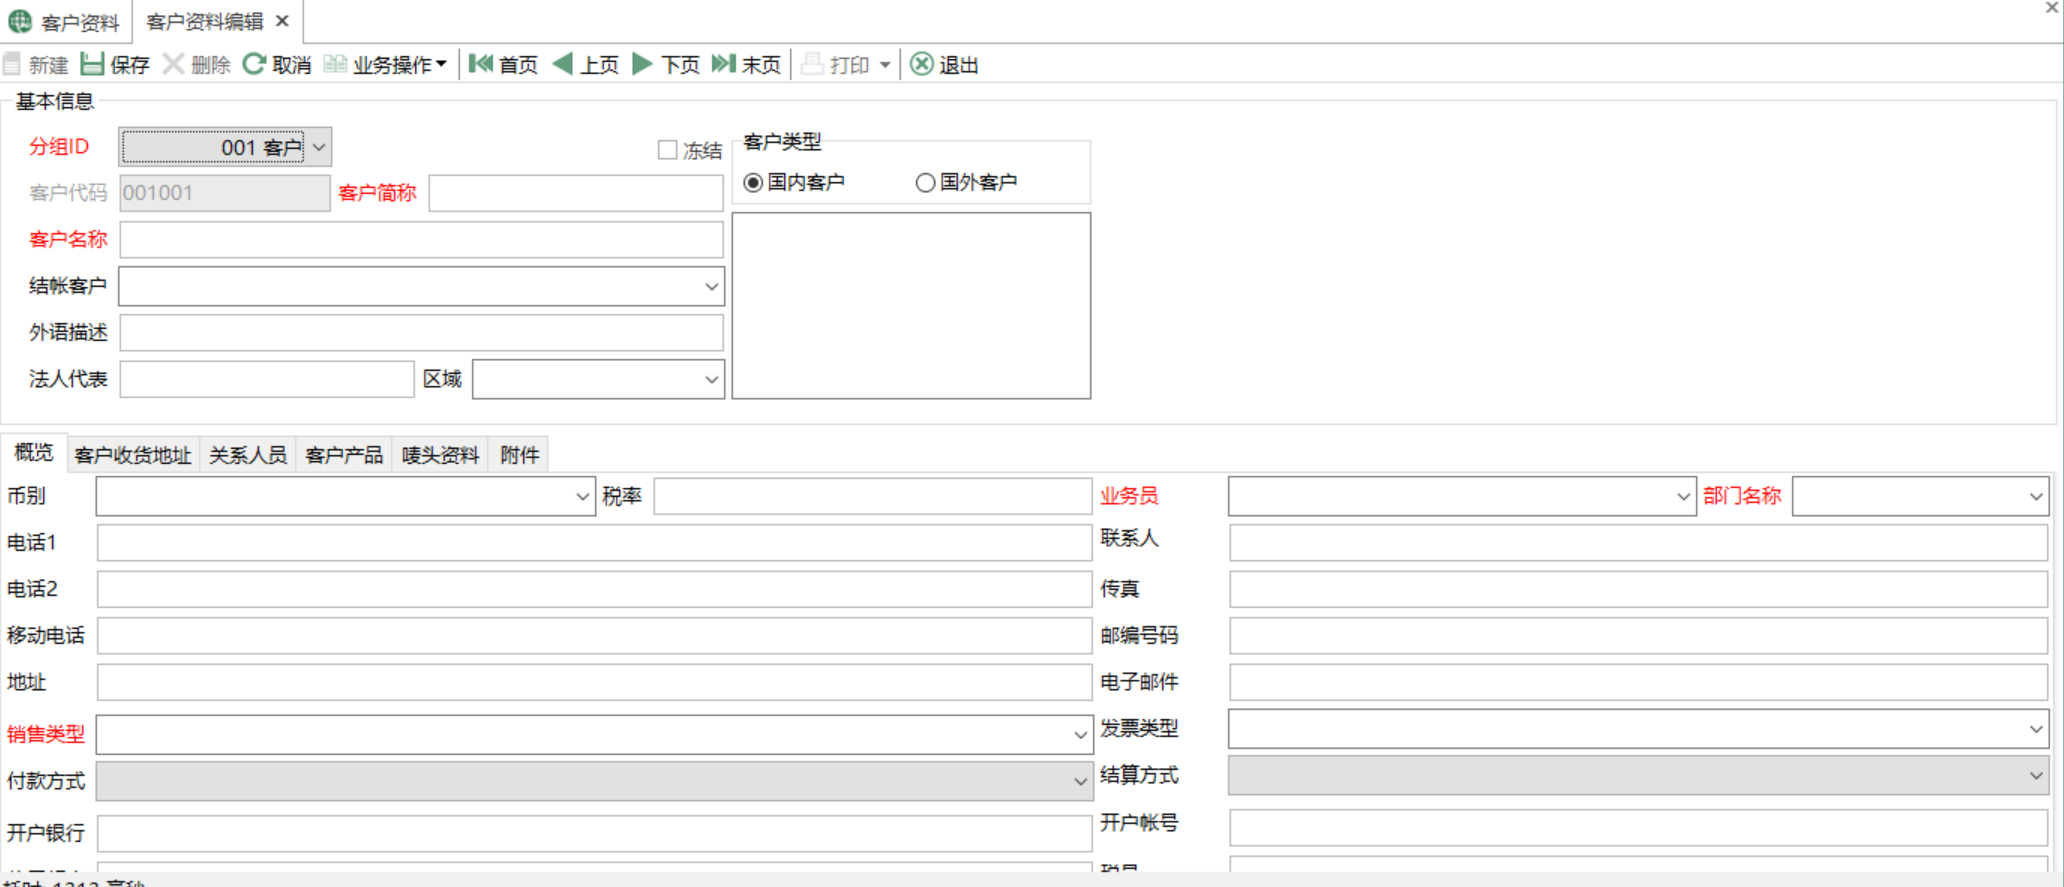Go to 下页 next record arrow
Screen dimensions: 2064x887
[x=643, y=65]
